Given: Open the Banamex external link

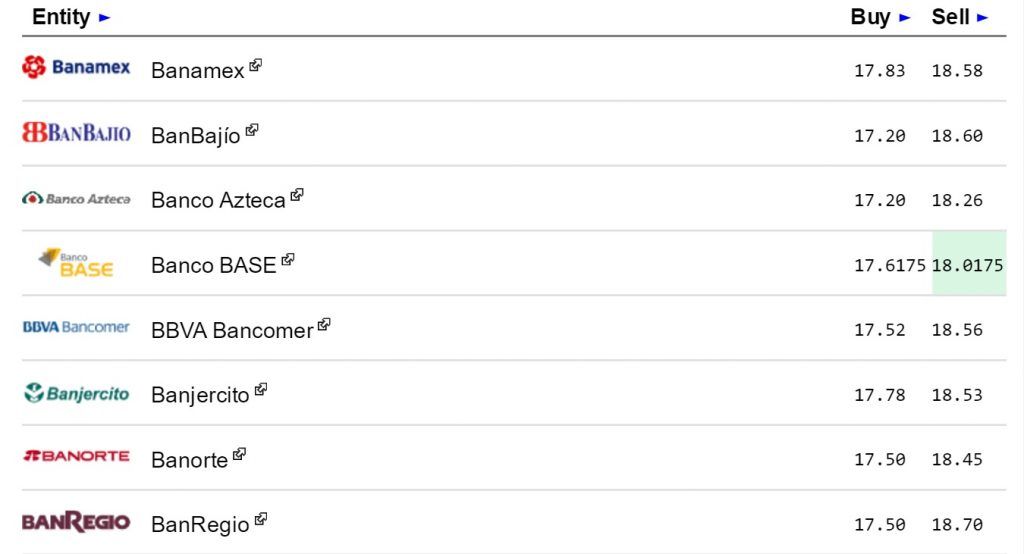Looking at the screenshot, I should pyautogui.click(x=197, y=71).
